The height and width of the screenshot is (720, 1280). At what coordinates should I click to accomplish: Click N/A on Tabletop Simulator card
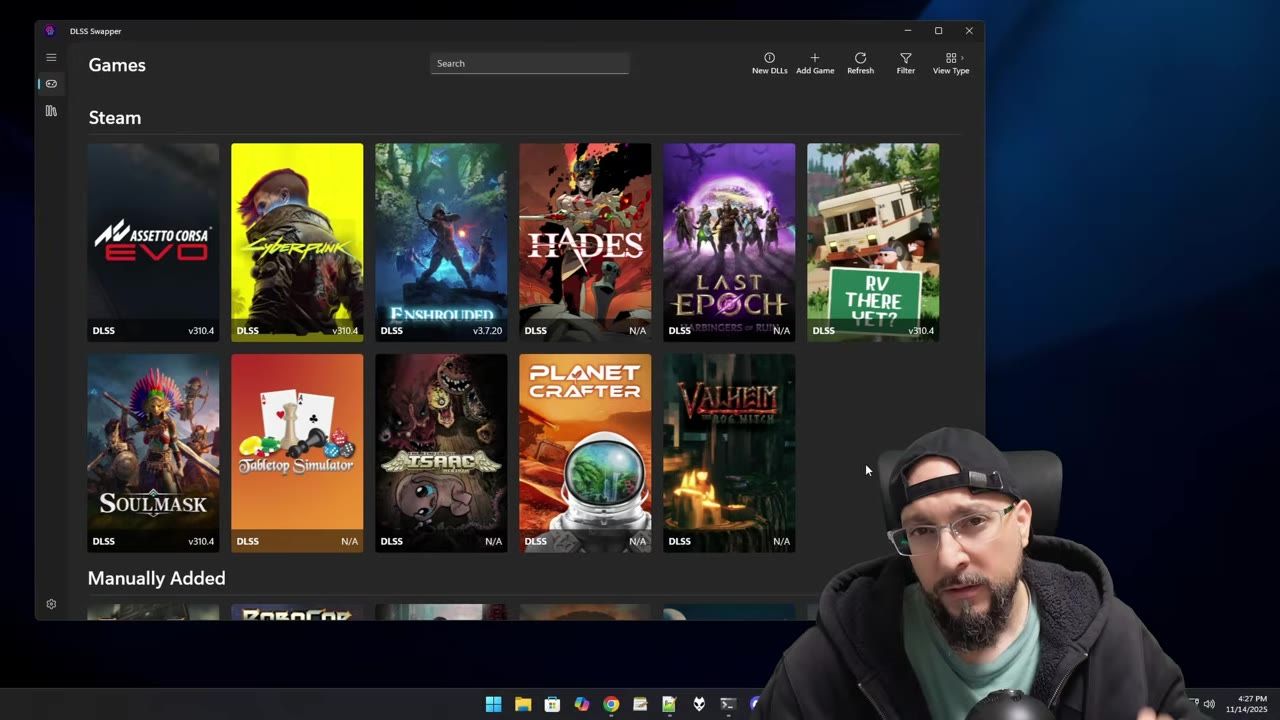349,542
